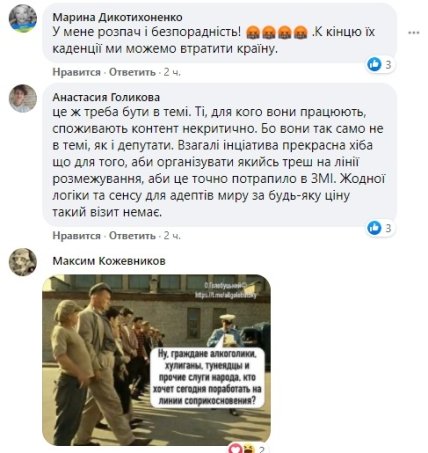
Task: View like reactions on Марина's comment
Action: (380, 64)
